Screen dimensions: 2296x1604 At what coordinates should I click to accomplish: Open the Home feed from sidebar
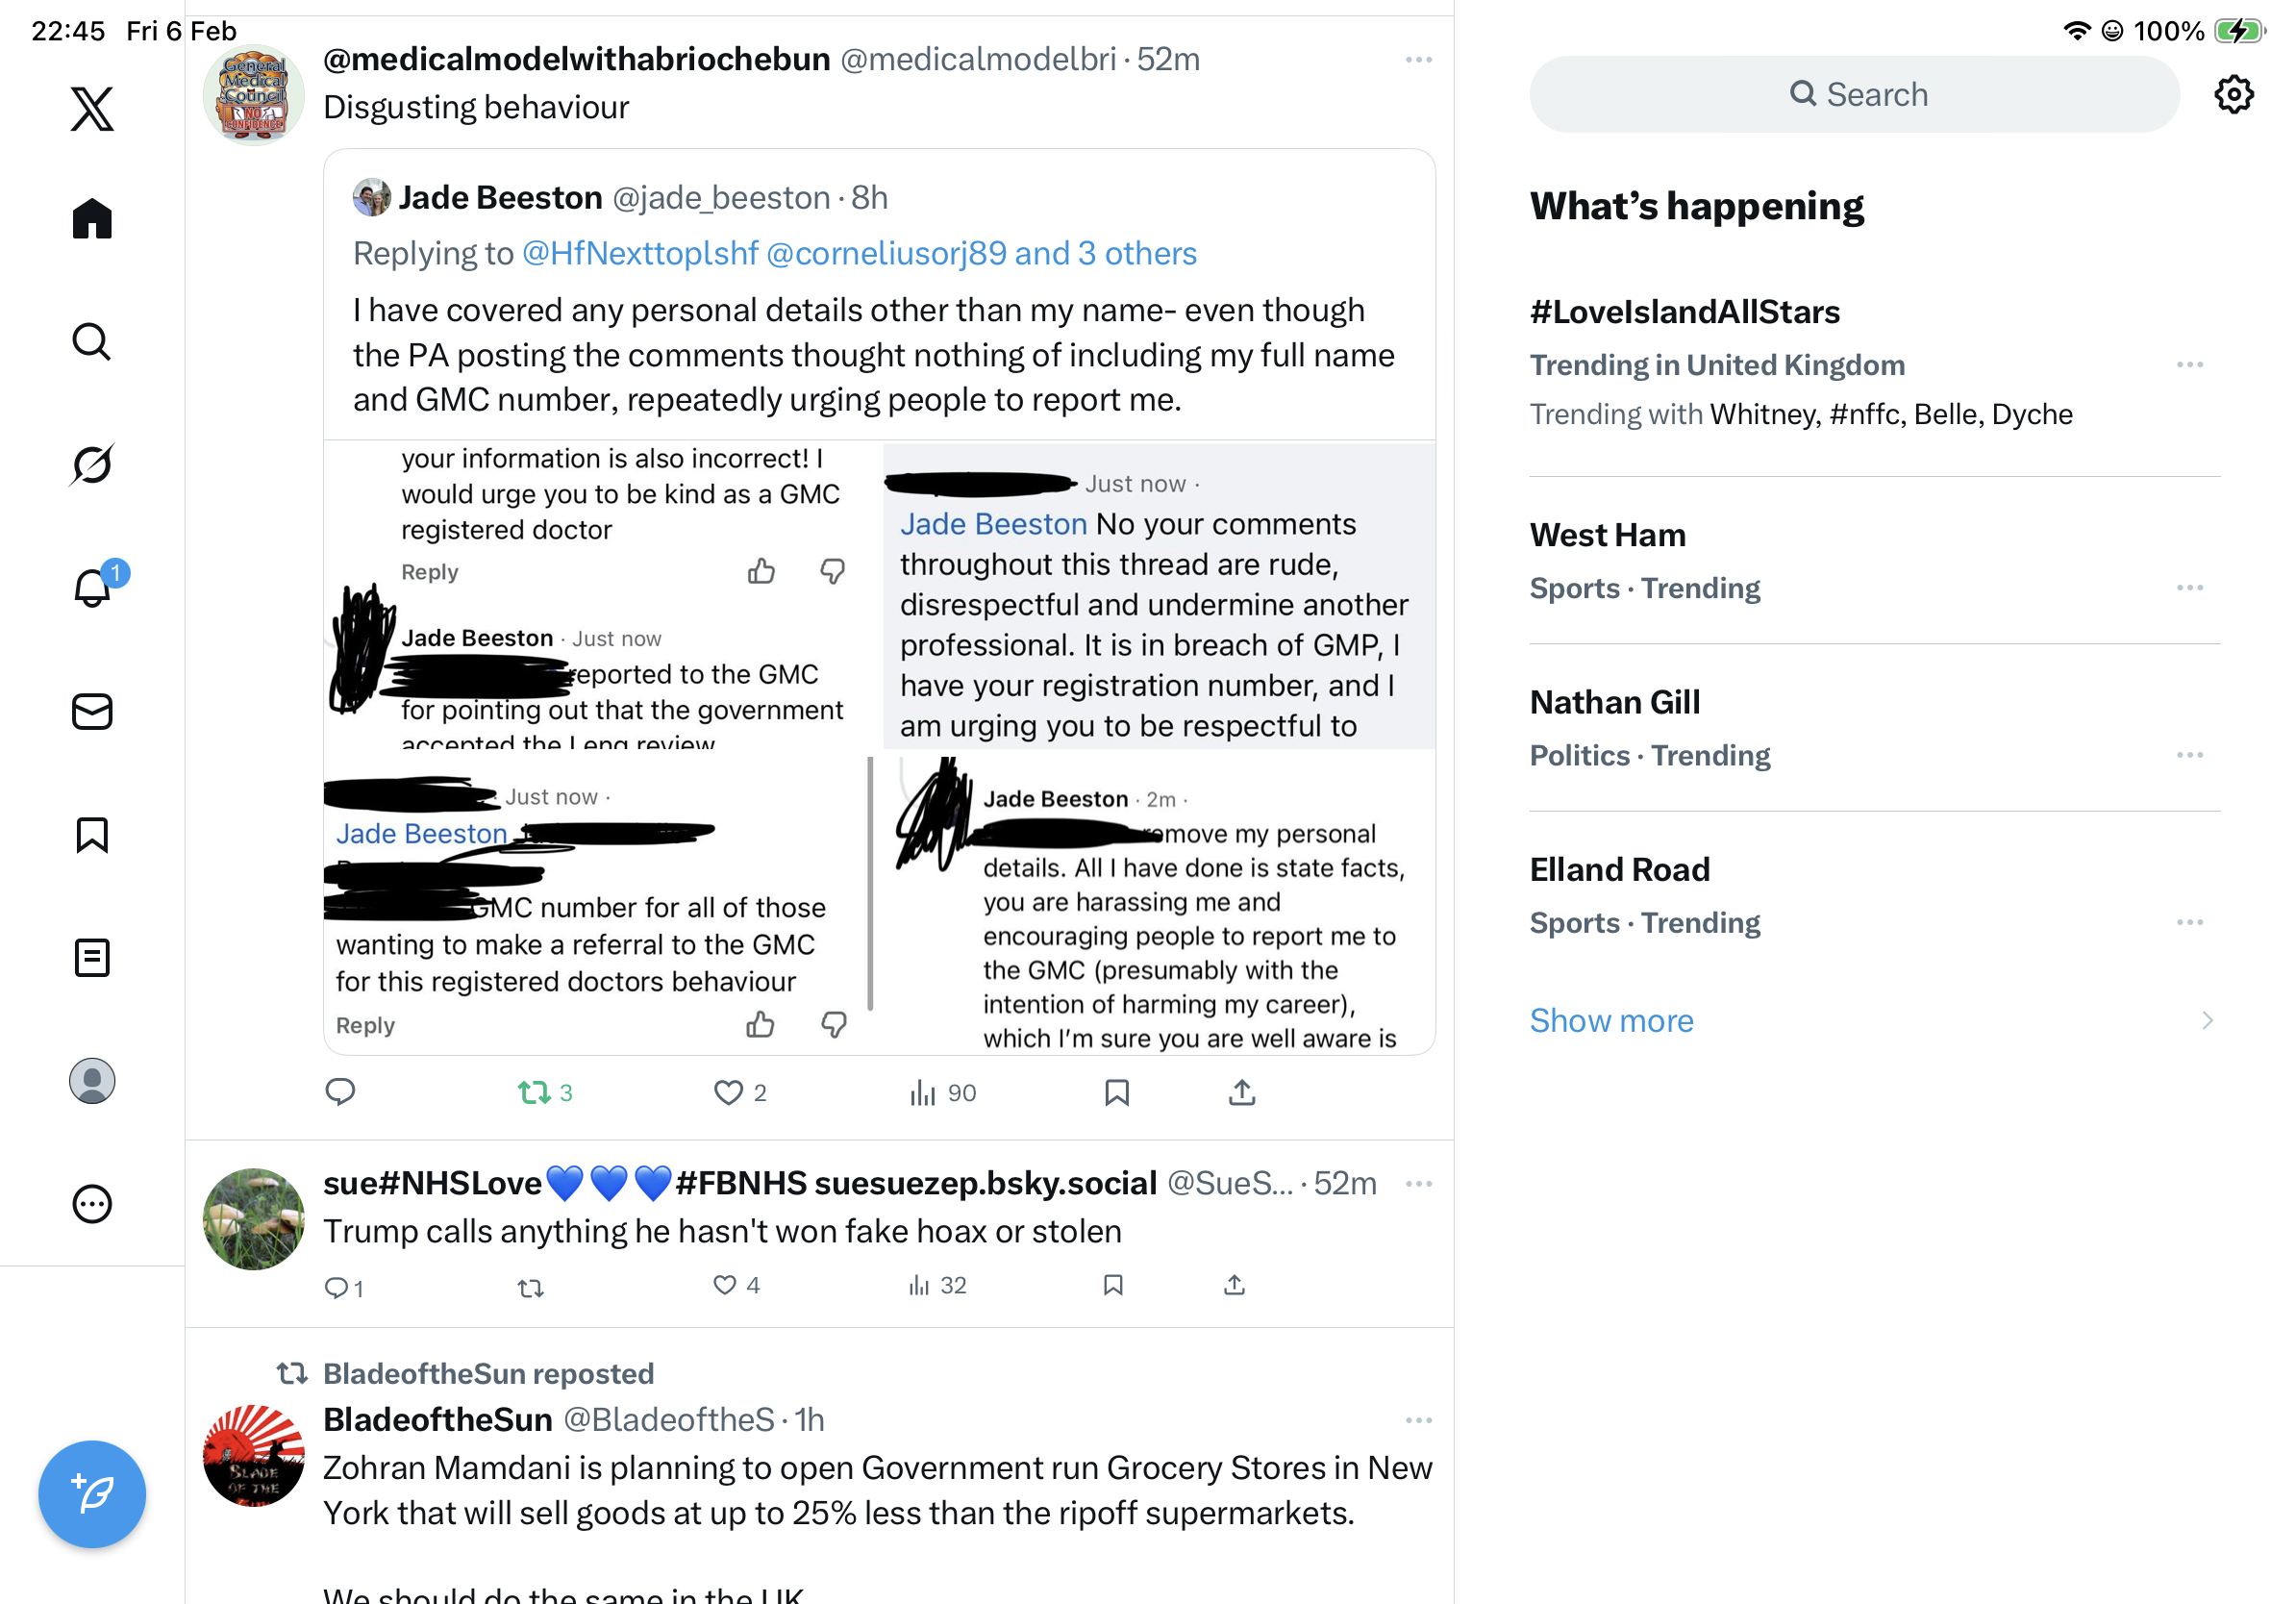[92, 218]
